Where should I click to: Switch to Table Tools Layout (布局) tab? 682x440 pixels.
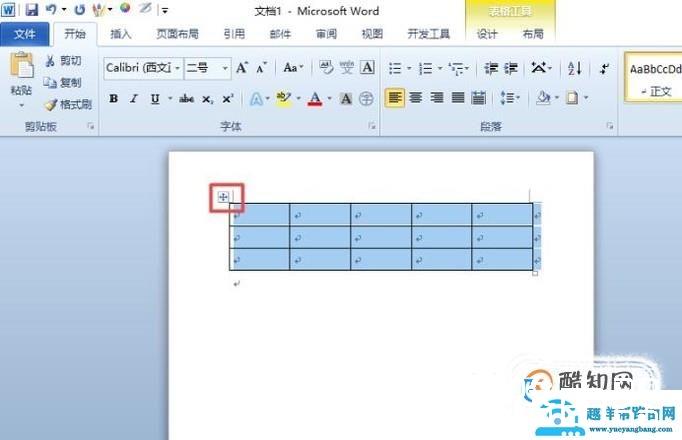533,34
